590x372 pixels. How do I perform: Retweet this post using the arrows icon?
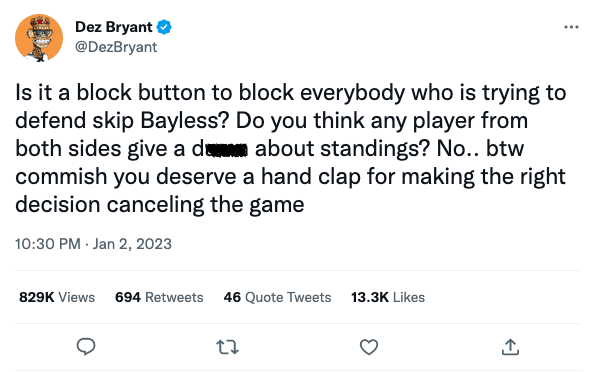click(227, 347)
